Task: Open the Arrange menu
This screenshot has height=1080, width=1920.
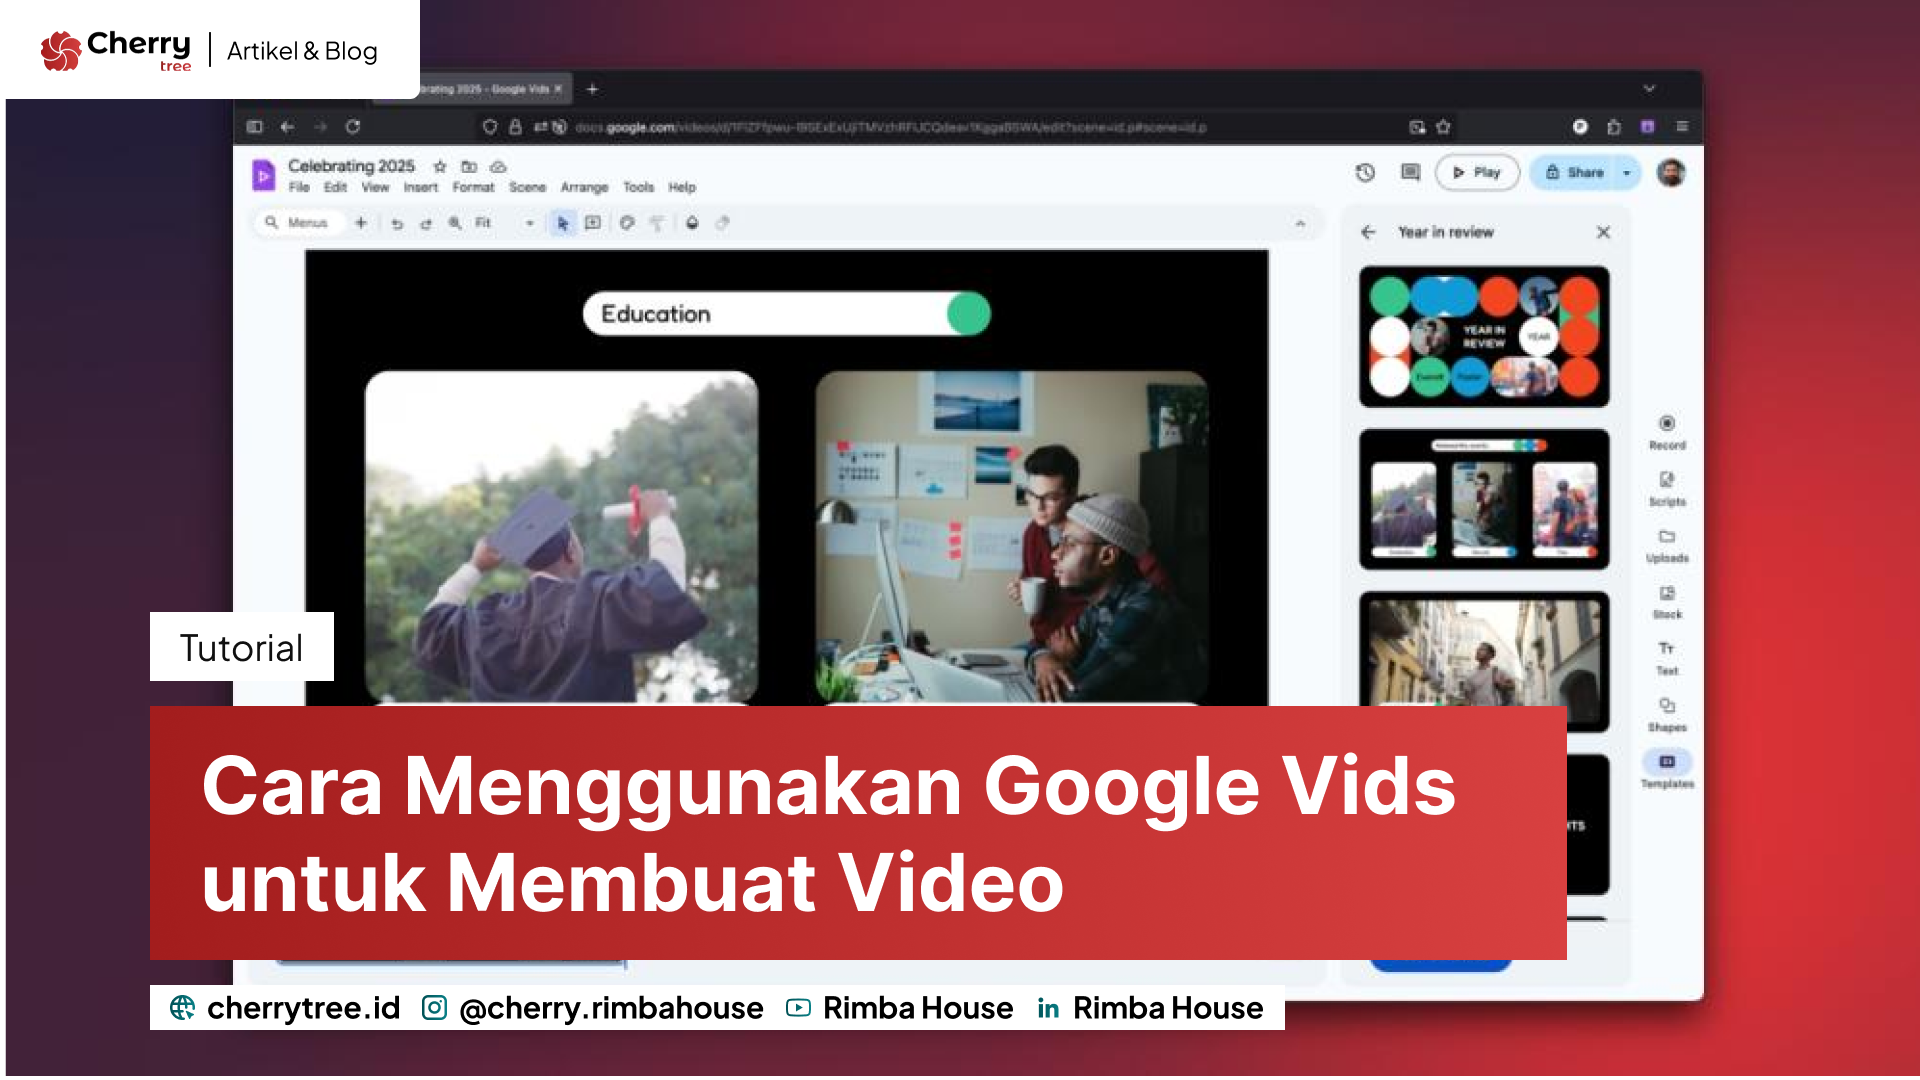Action: (x=584, y=187)
